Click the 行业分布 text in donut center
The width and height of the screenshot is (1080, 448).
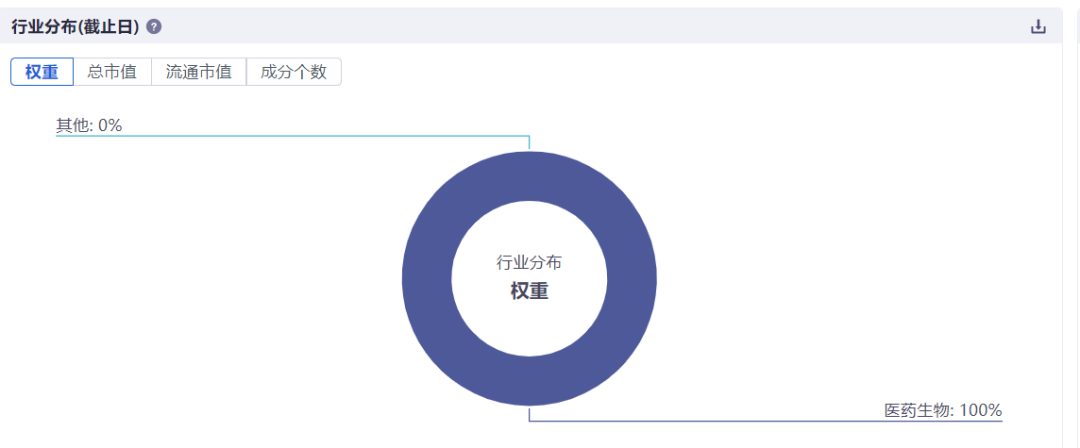pos(529,262)
